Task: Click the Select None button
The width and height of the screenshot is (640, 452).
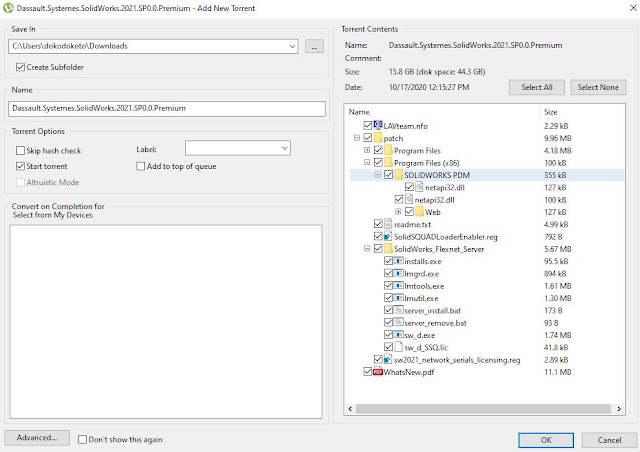Action: pyautogui.click(x=598, y=87)
